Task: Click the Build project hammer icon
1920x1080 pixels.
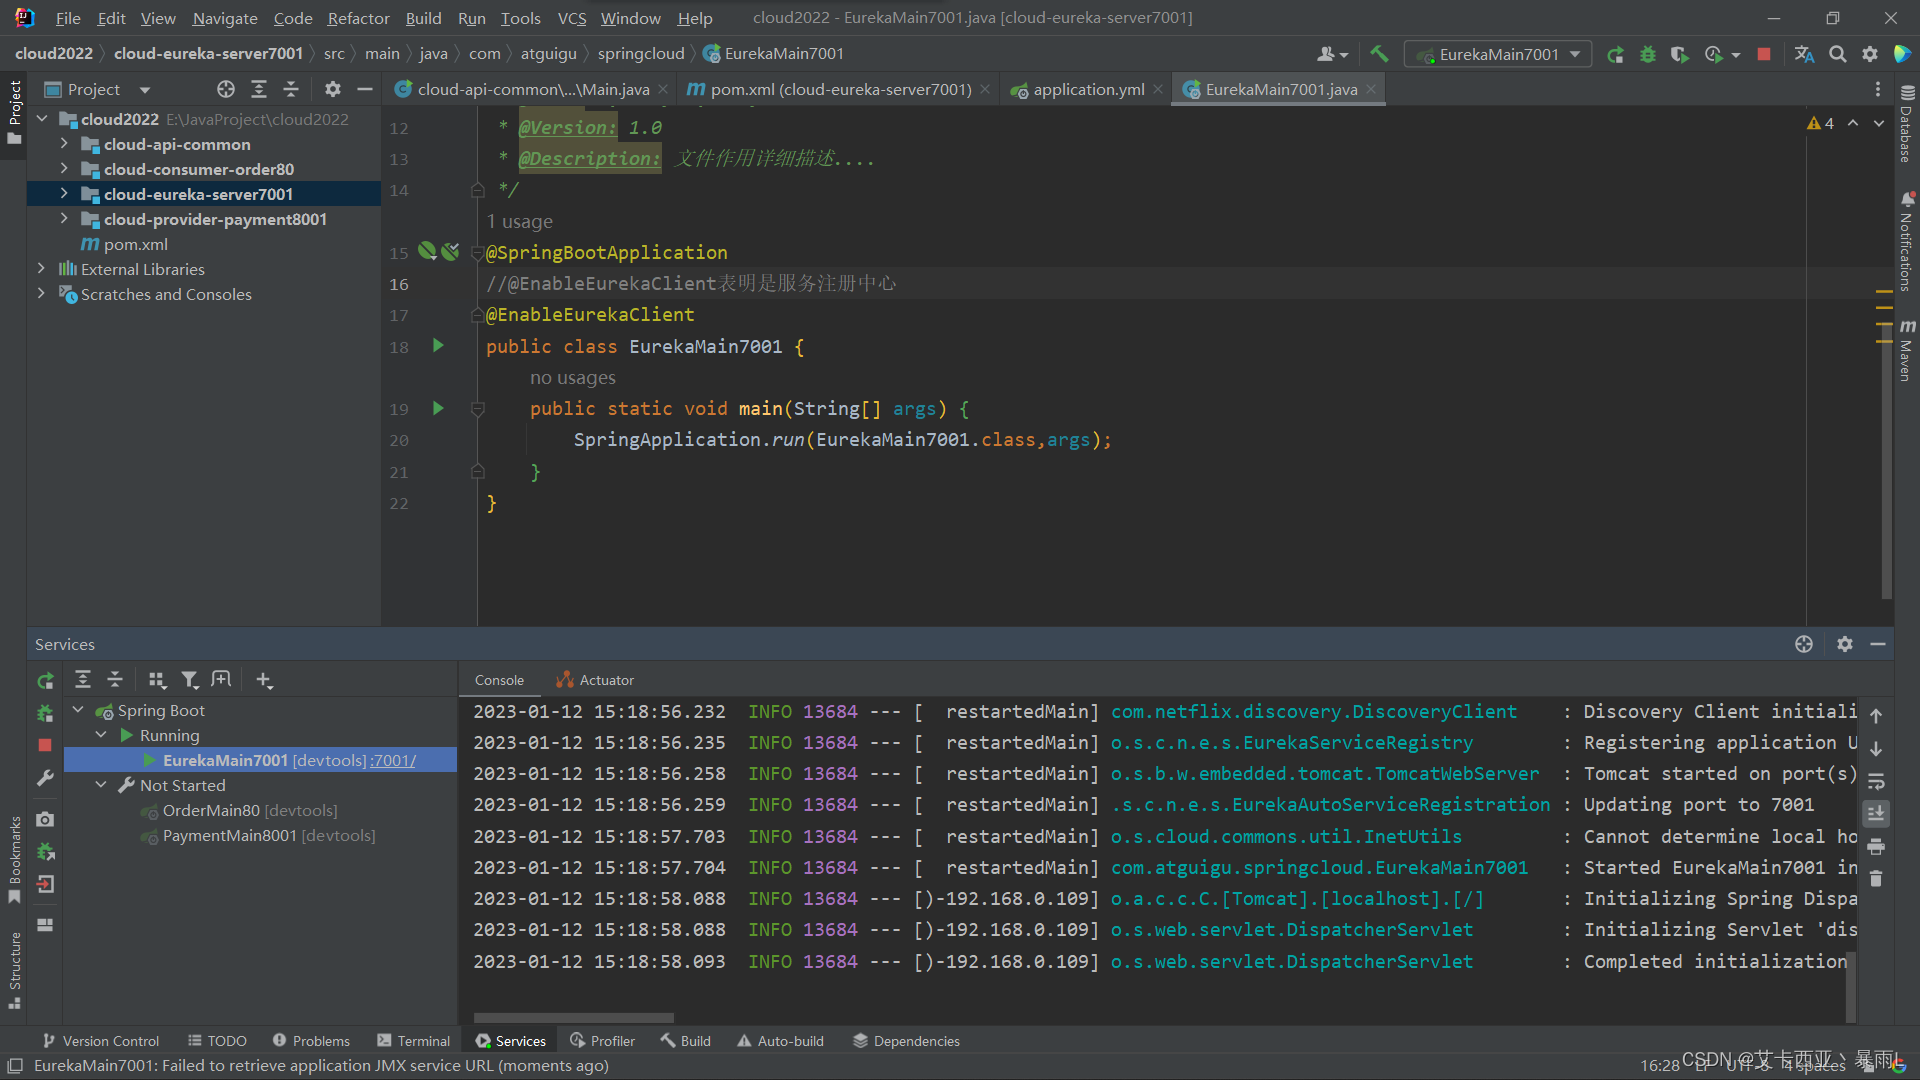Action: click(1379, 54)
